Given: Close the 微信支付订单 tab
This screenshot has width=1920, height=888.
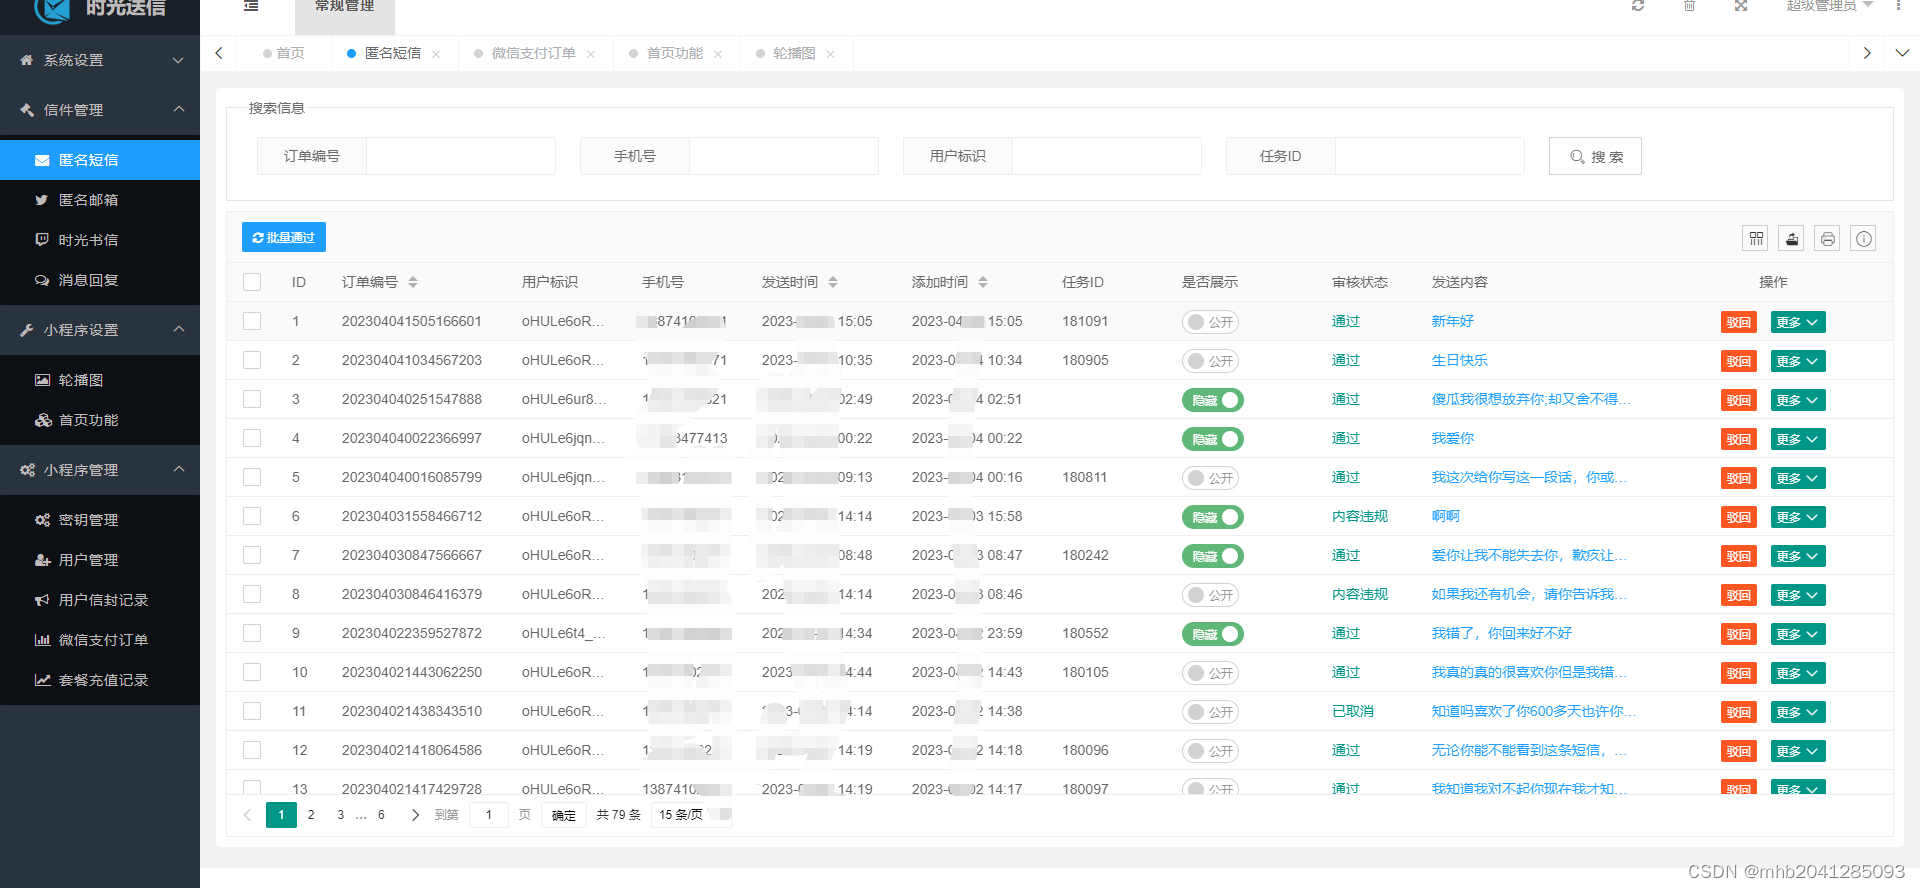Looking at the screenshot, I should click(591, 54).
